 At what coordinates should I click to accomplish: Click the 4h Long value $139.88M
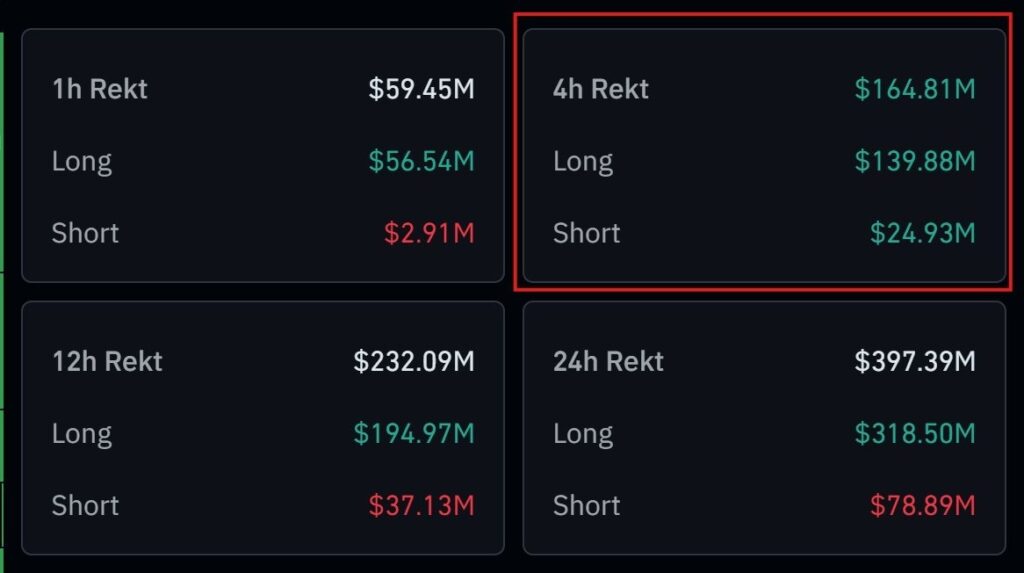point(914,161)
